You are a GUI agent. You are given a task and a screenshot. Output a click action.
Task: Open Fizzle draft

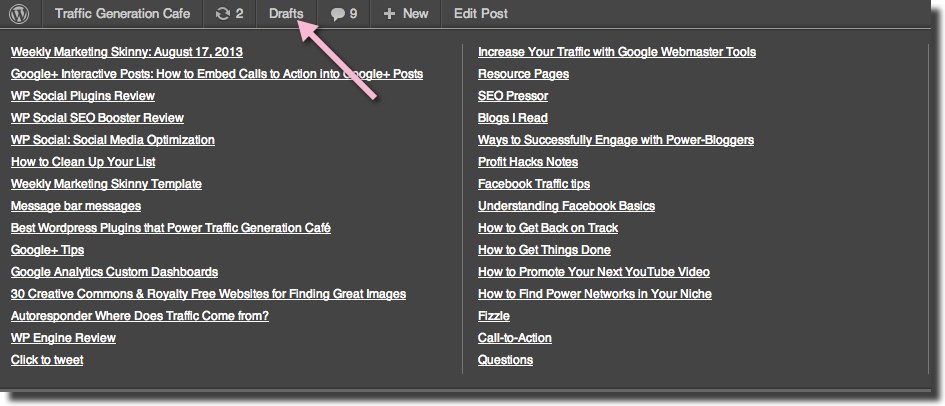pos(494,316)
